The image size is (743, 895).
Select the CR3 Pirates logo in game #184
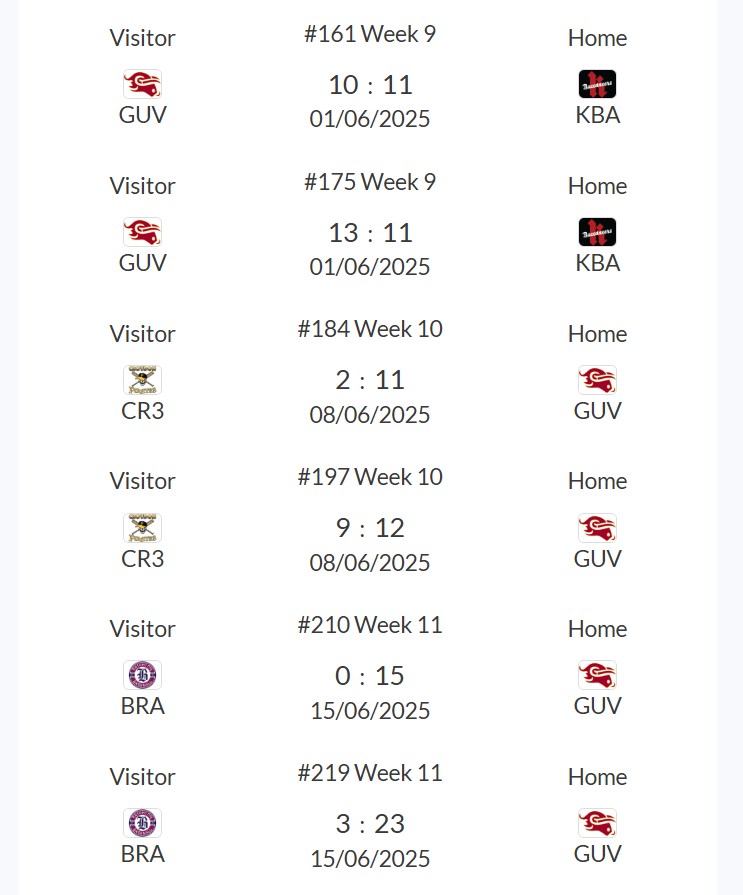(x=142, y=380)
